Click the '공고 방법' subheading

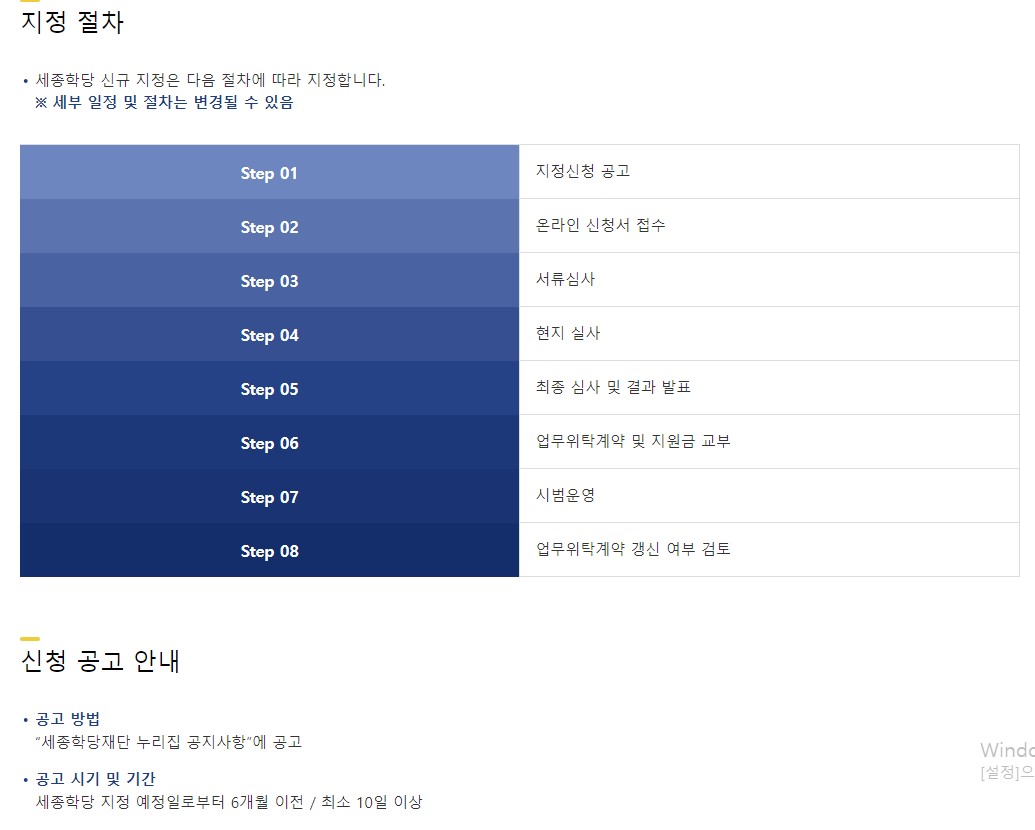tap(67, 719)
